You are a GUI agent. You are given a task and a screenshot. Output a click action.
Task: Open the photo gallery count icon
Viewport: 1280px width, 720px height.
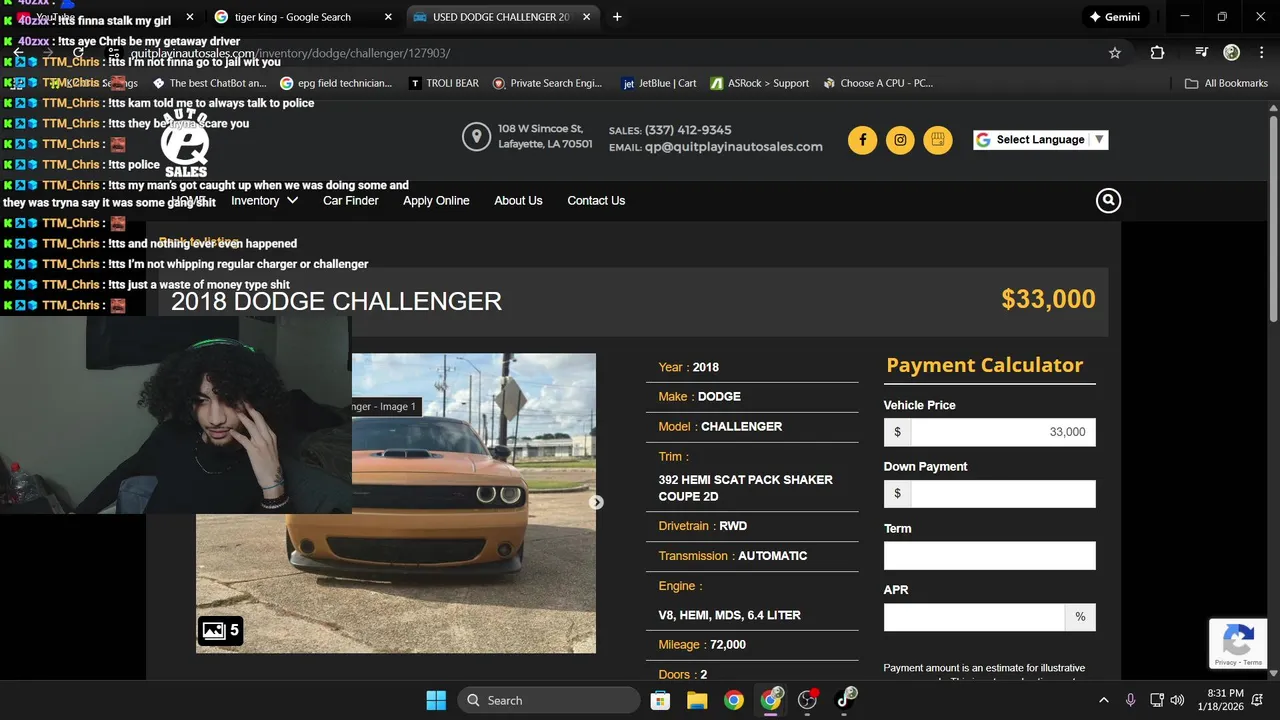220,630
